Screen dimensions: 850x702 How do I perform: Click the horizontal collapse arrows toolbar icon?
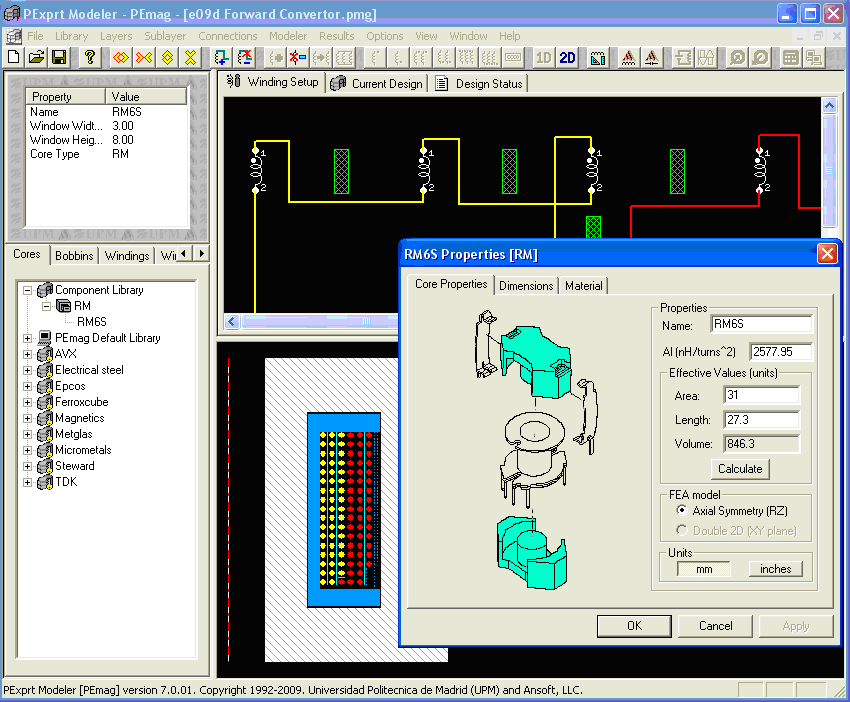coord(144,57)
